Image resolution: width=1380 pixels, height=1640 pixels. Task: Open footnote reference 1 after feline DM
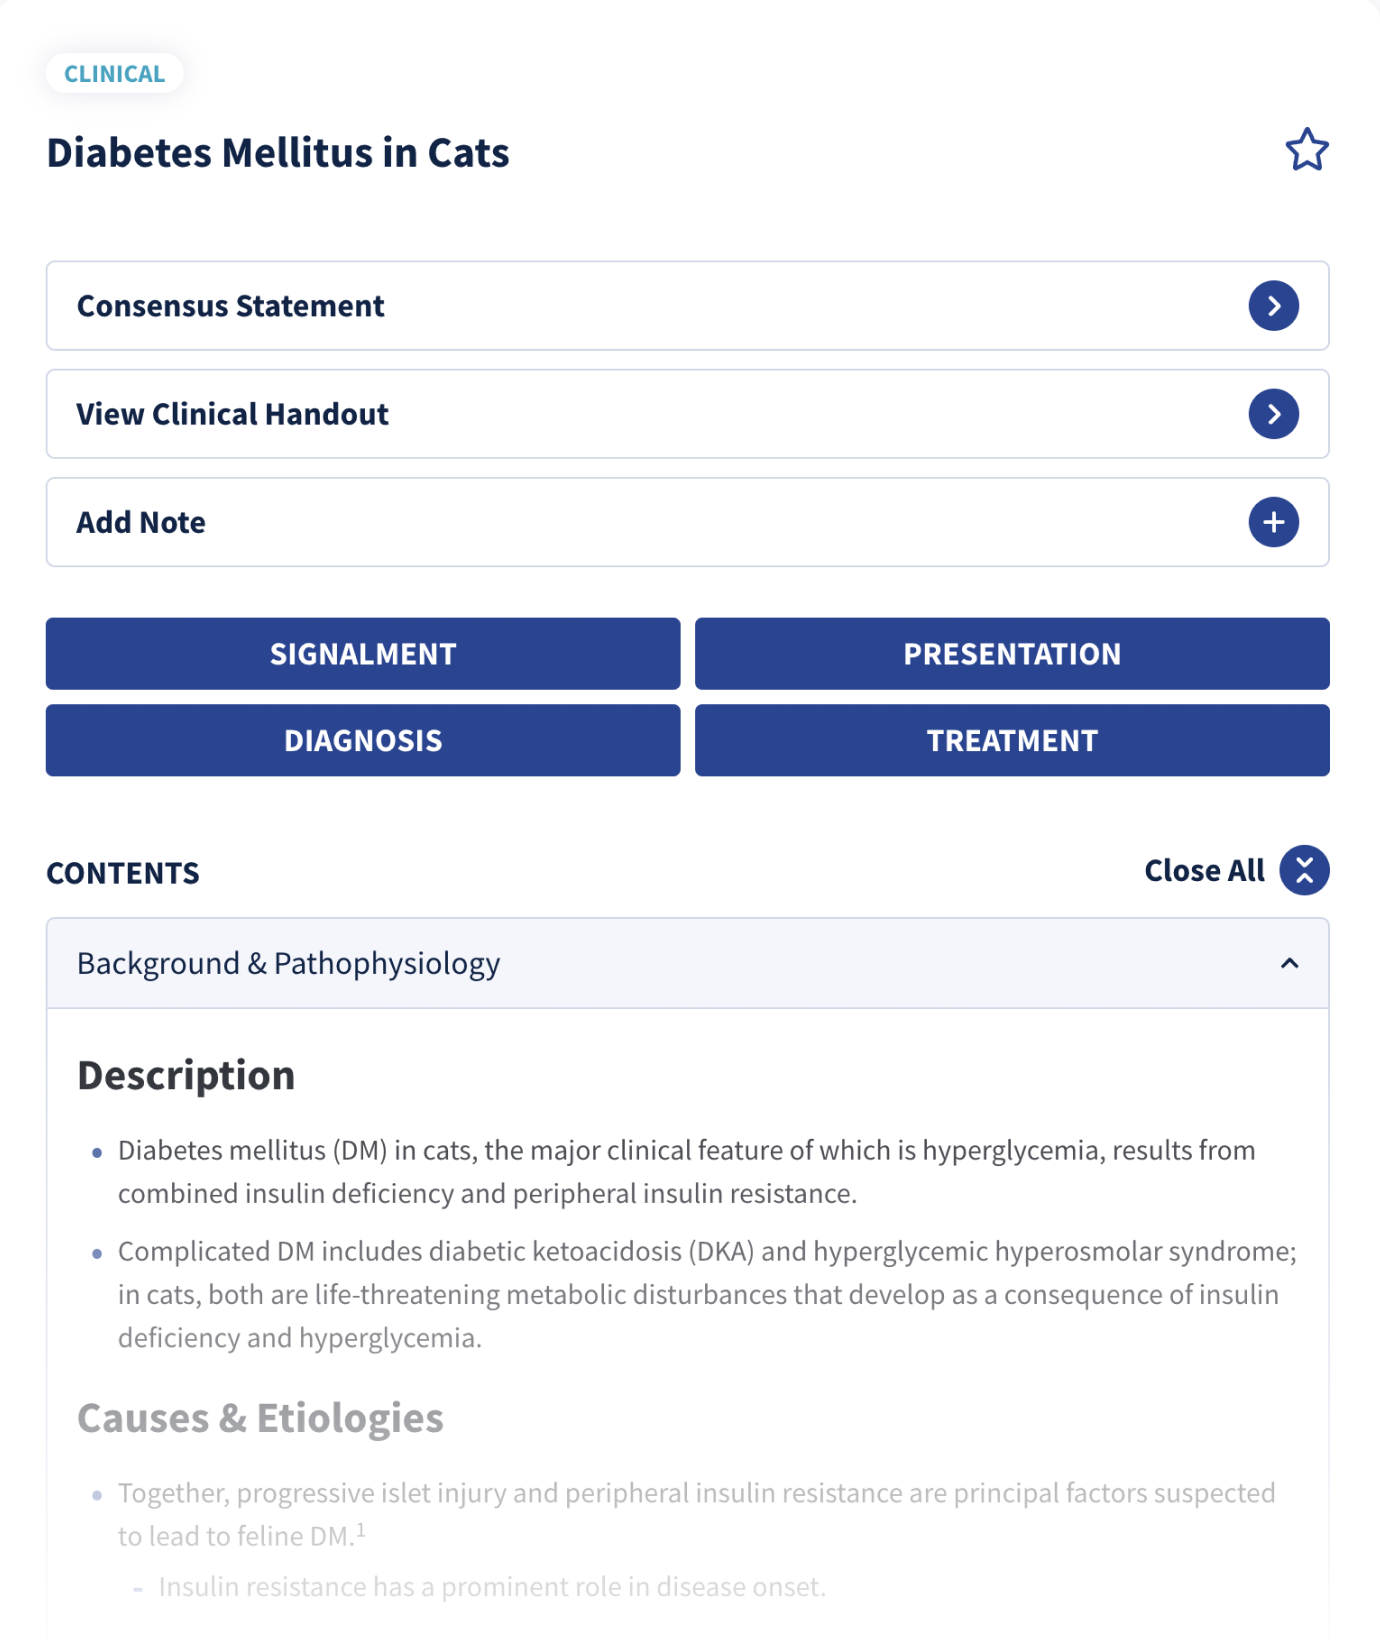coord(361,1530)
